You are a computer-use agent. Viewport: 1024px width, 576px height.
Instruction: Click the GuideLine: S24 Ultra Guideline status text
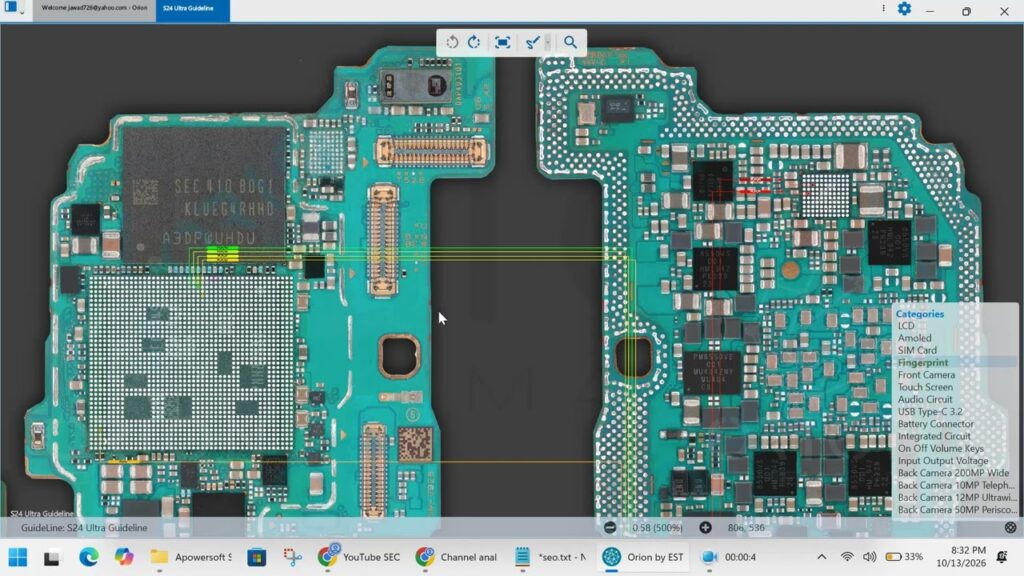84,528
